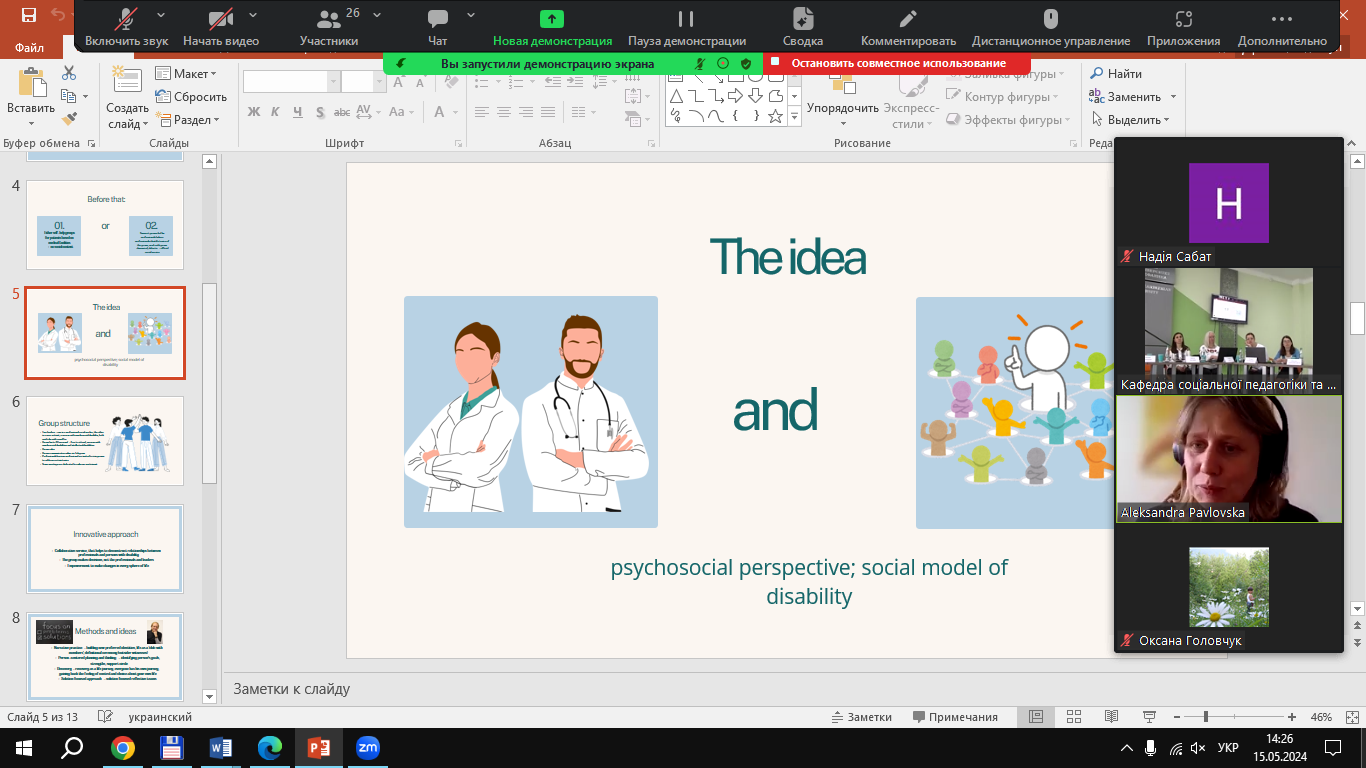Switch to Reading view icon
Viewport: 1366px width, 768px height.
pos(1111,717)
